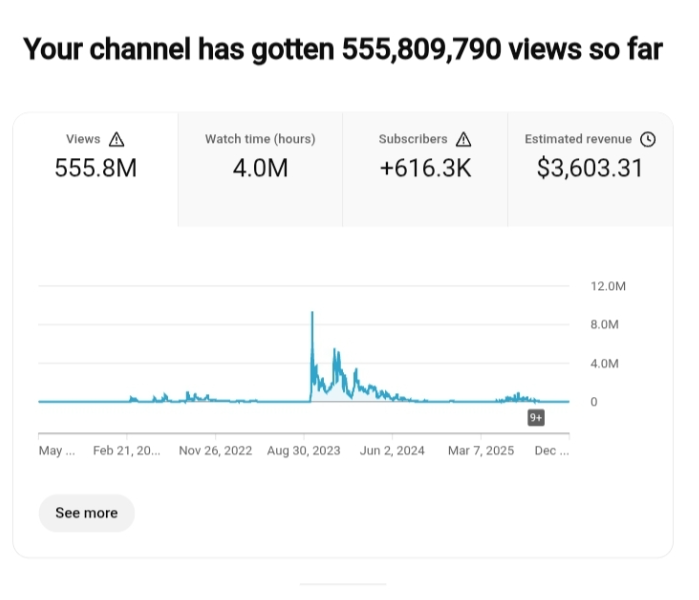Open the 9+ videos marker on the chart

(x=536, y=418)
